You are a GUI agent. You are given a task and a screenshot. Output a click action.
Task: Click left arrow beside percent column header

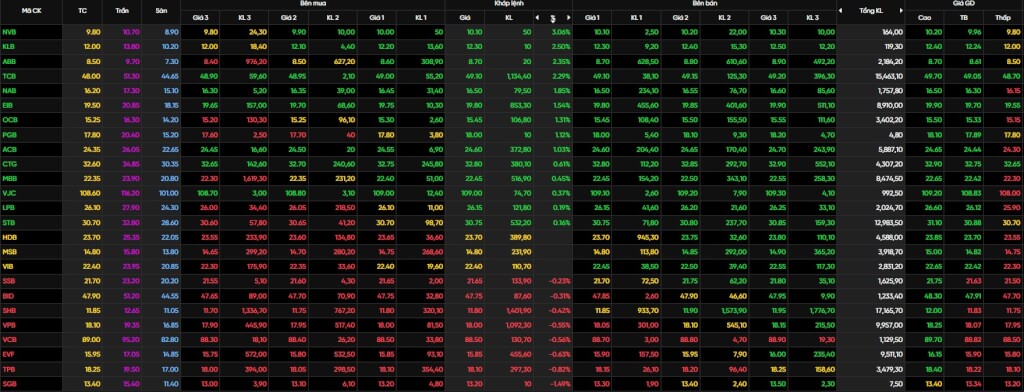click(537, 18)
